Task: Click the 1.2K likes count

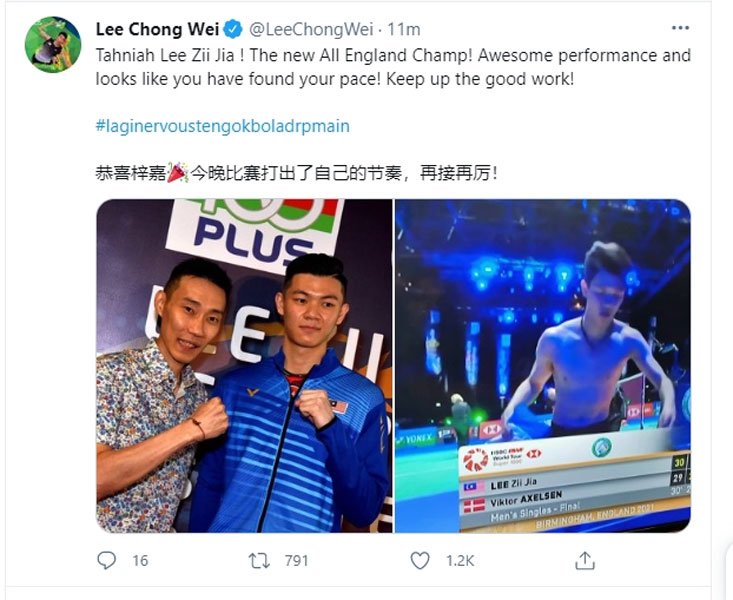Action: click(460, 560)
